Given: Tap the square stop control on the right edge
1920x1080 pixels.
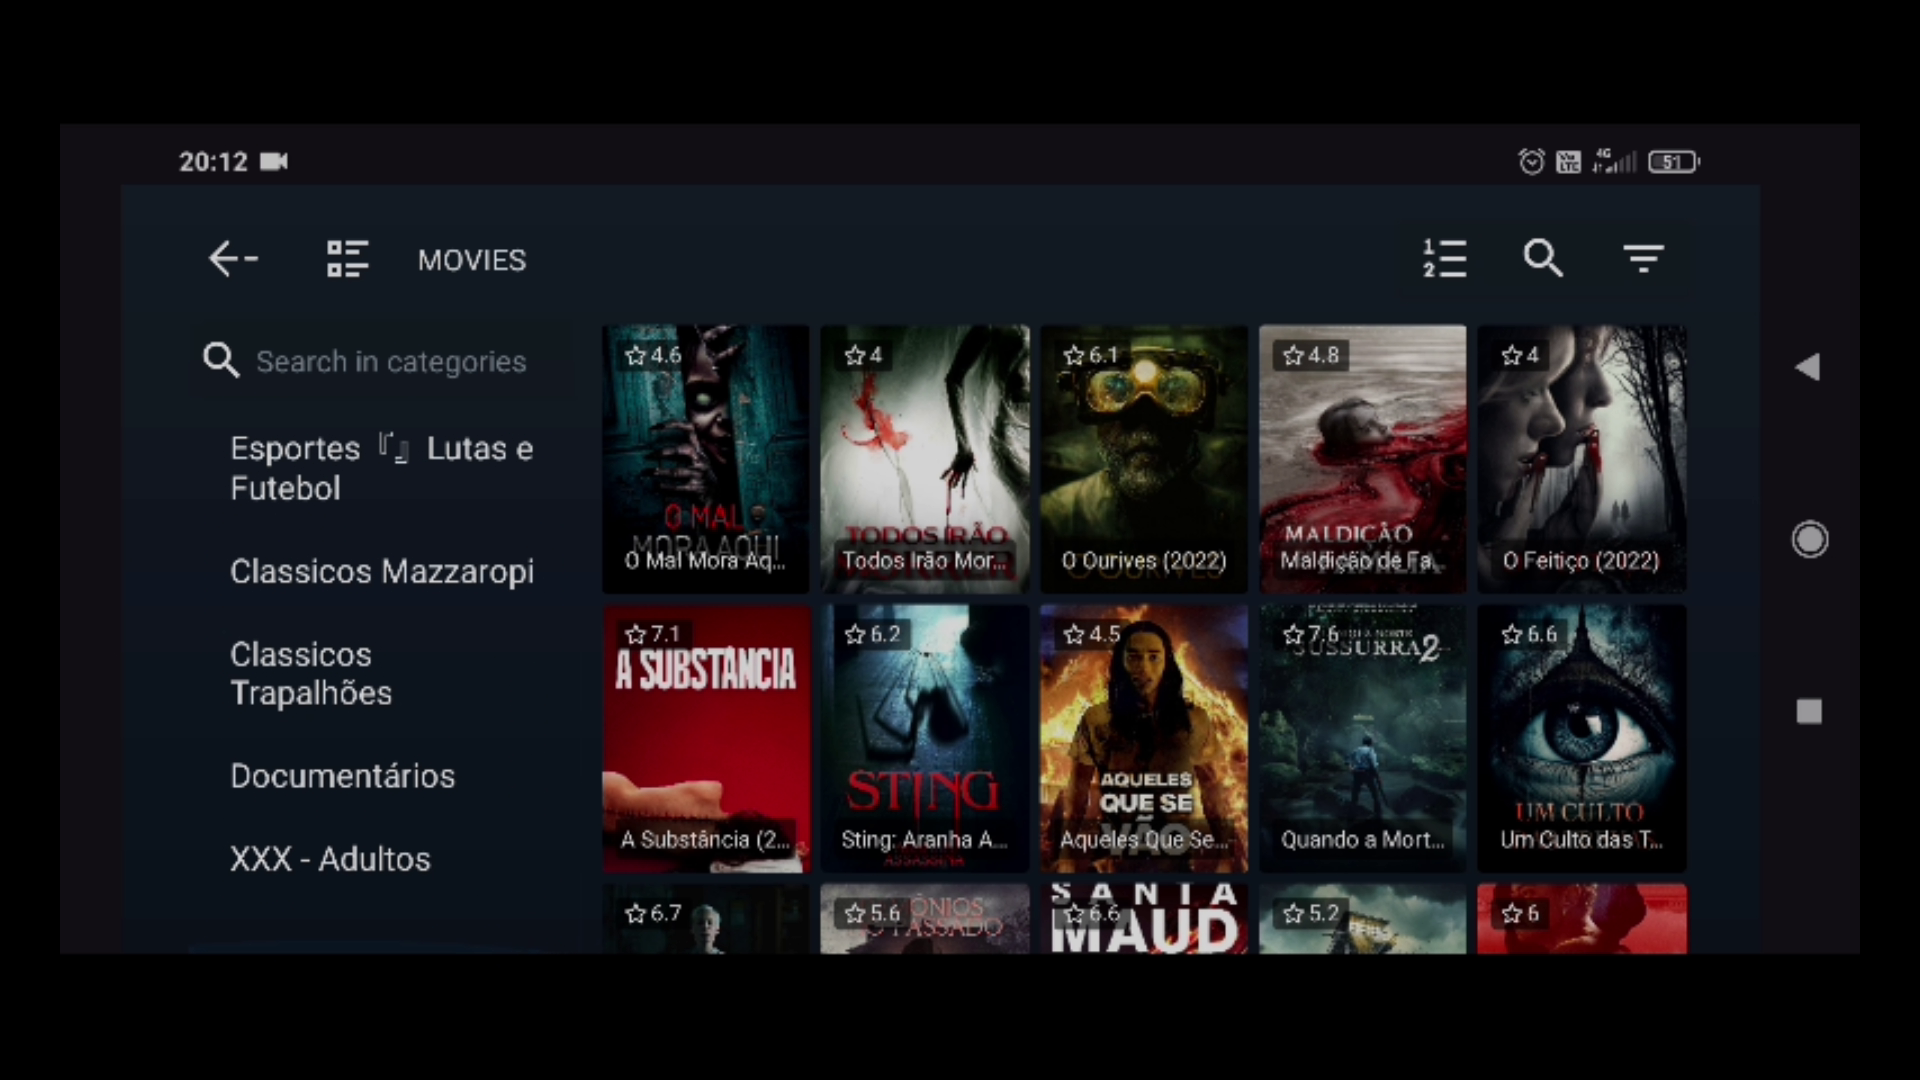Looking at the screenshot, I should [1808, 711].
